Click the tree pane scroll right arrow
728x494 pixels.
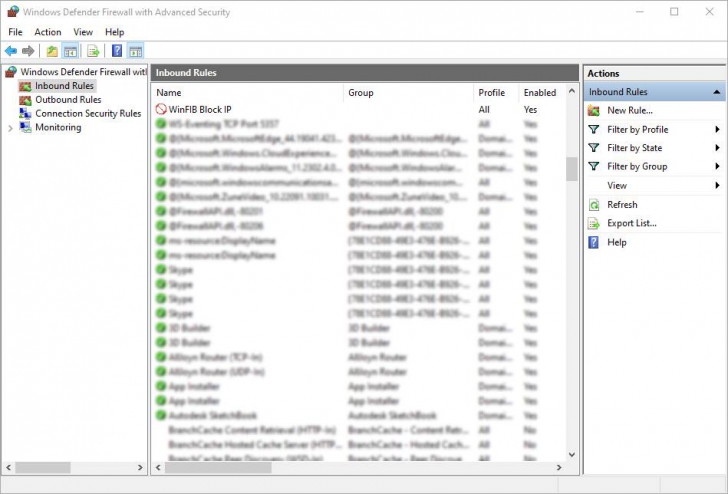point(140,468)
